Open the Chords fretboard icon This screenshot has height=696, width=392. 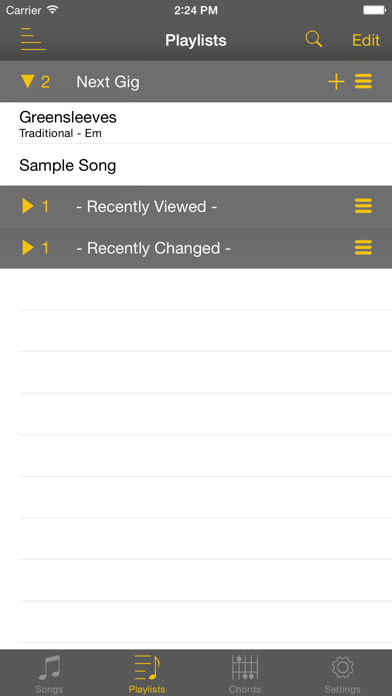pyautogui.click(x=245, y=668)
